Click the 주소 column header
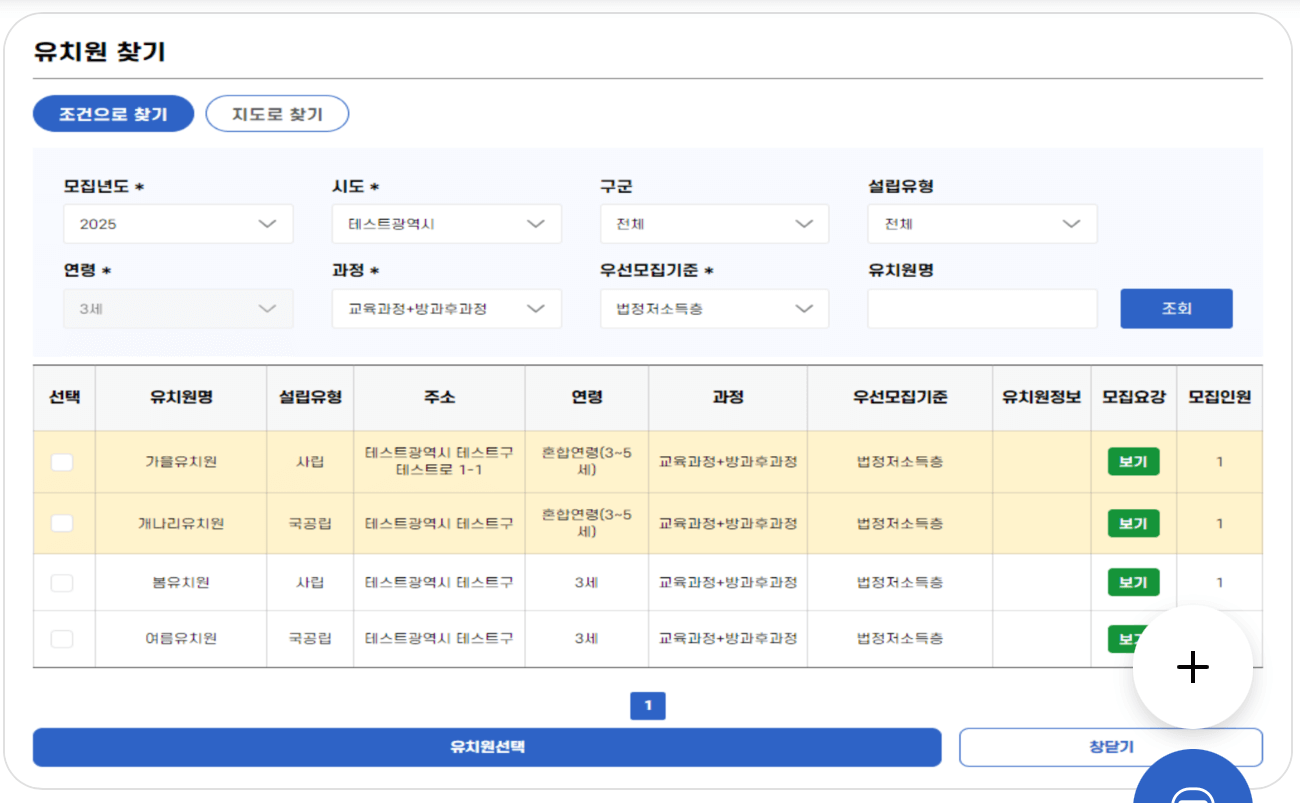Screen dimensions: 1300x803 coord(439,398)
